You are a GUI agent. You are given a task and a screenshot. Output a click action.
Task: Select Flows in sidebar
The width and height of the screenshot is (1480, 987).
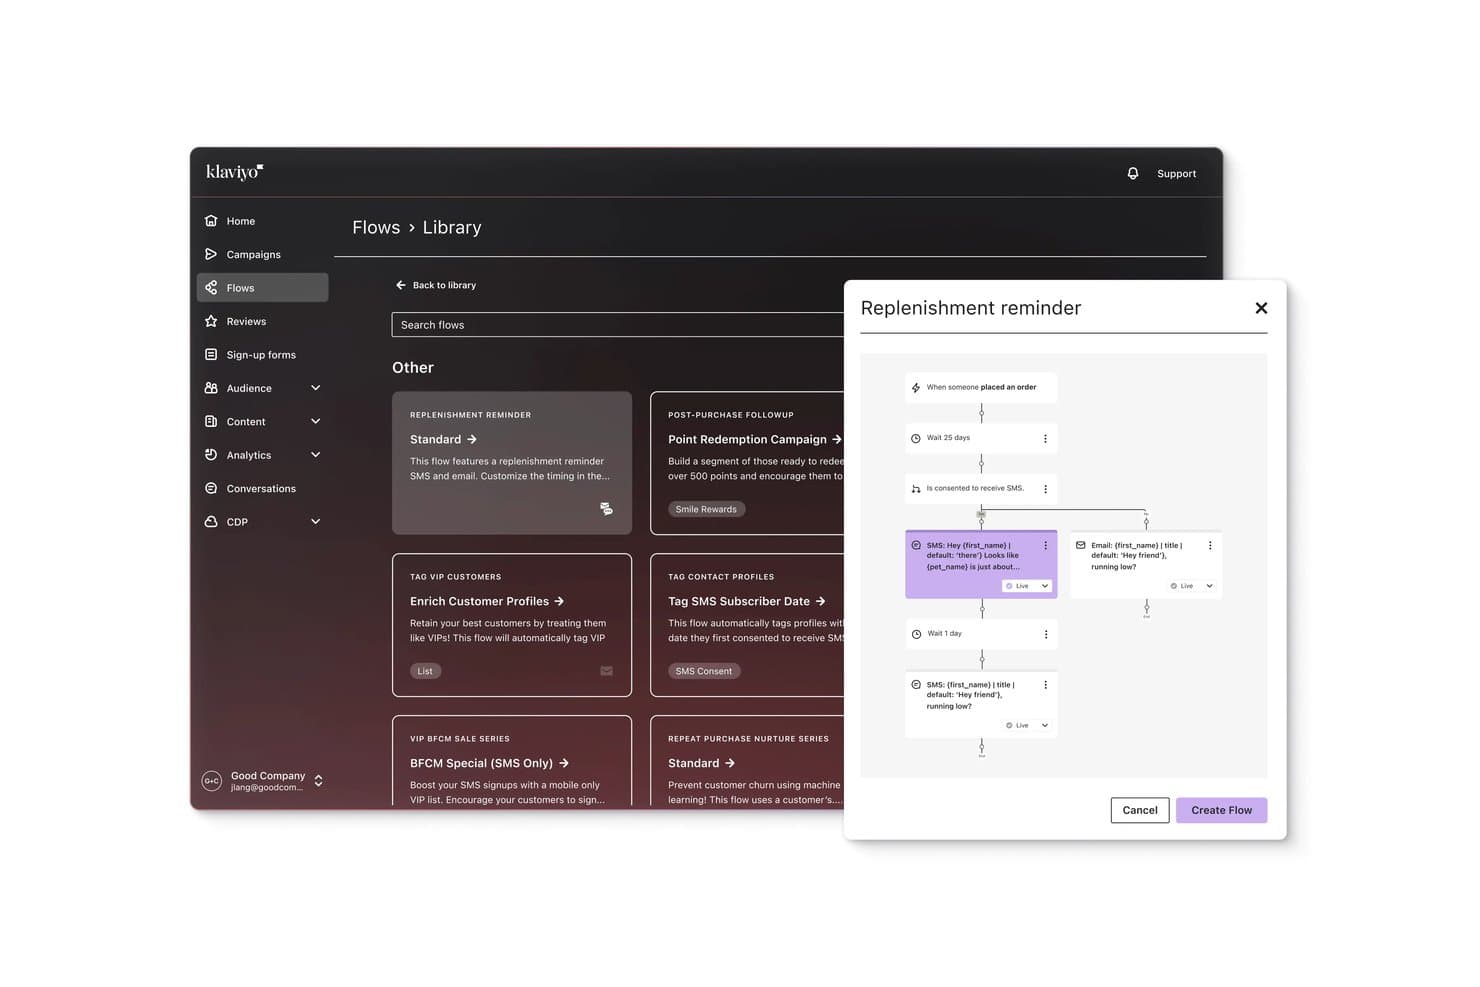[262, 287]
